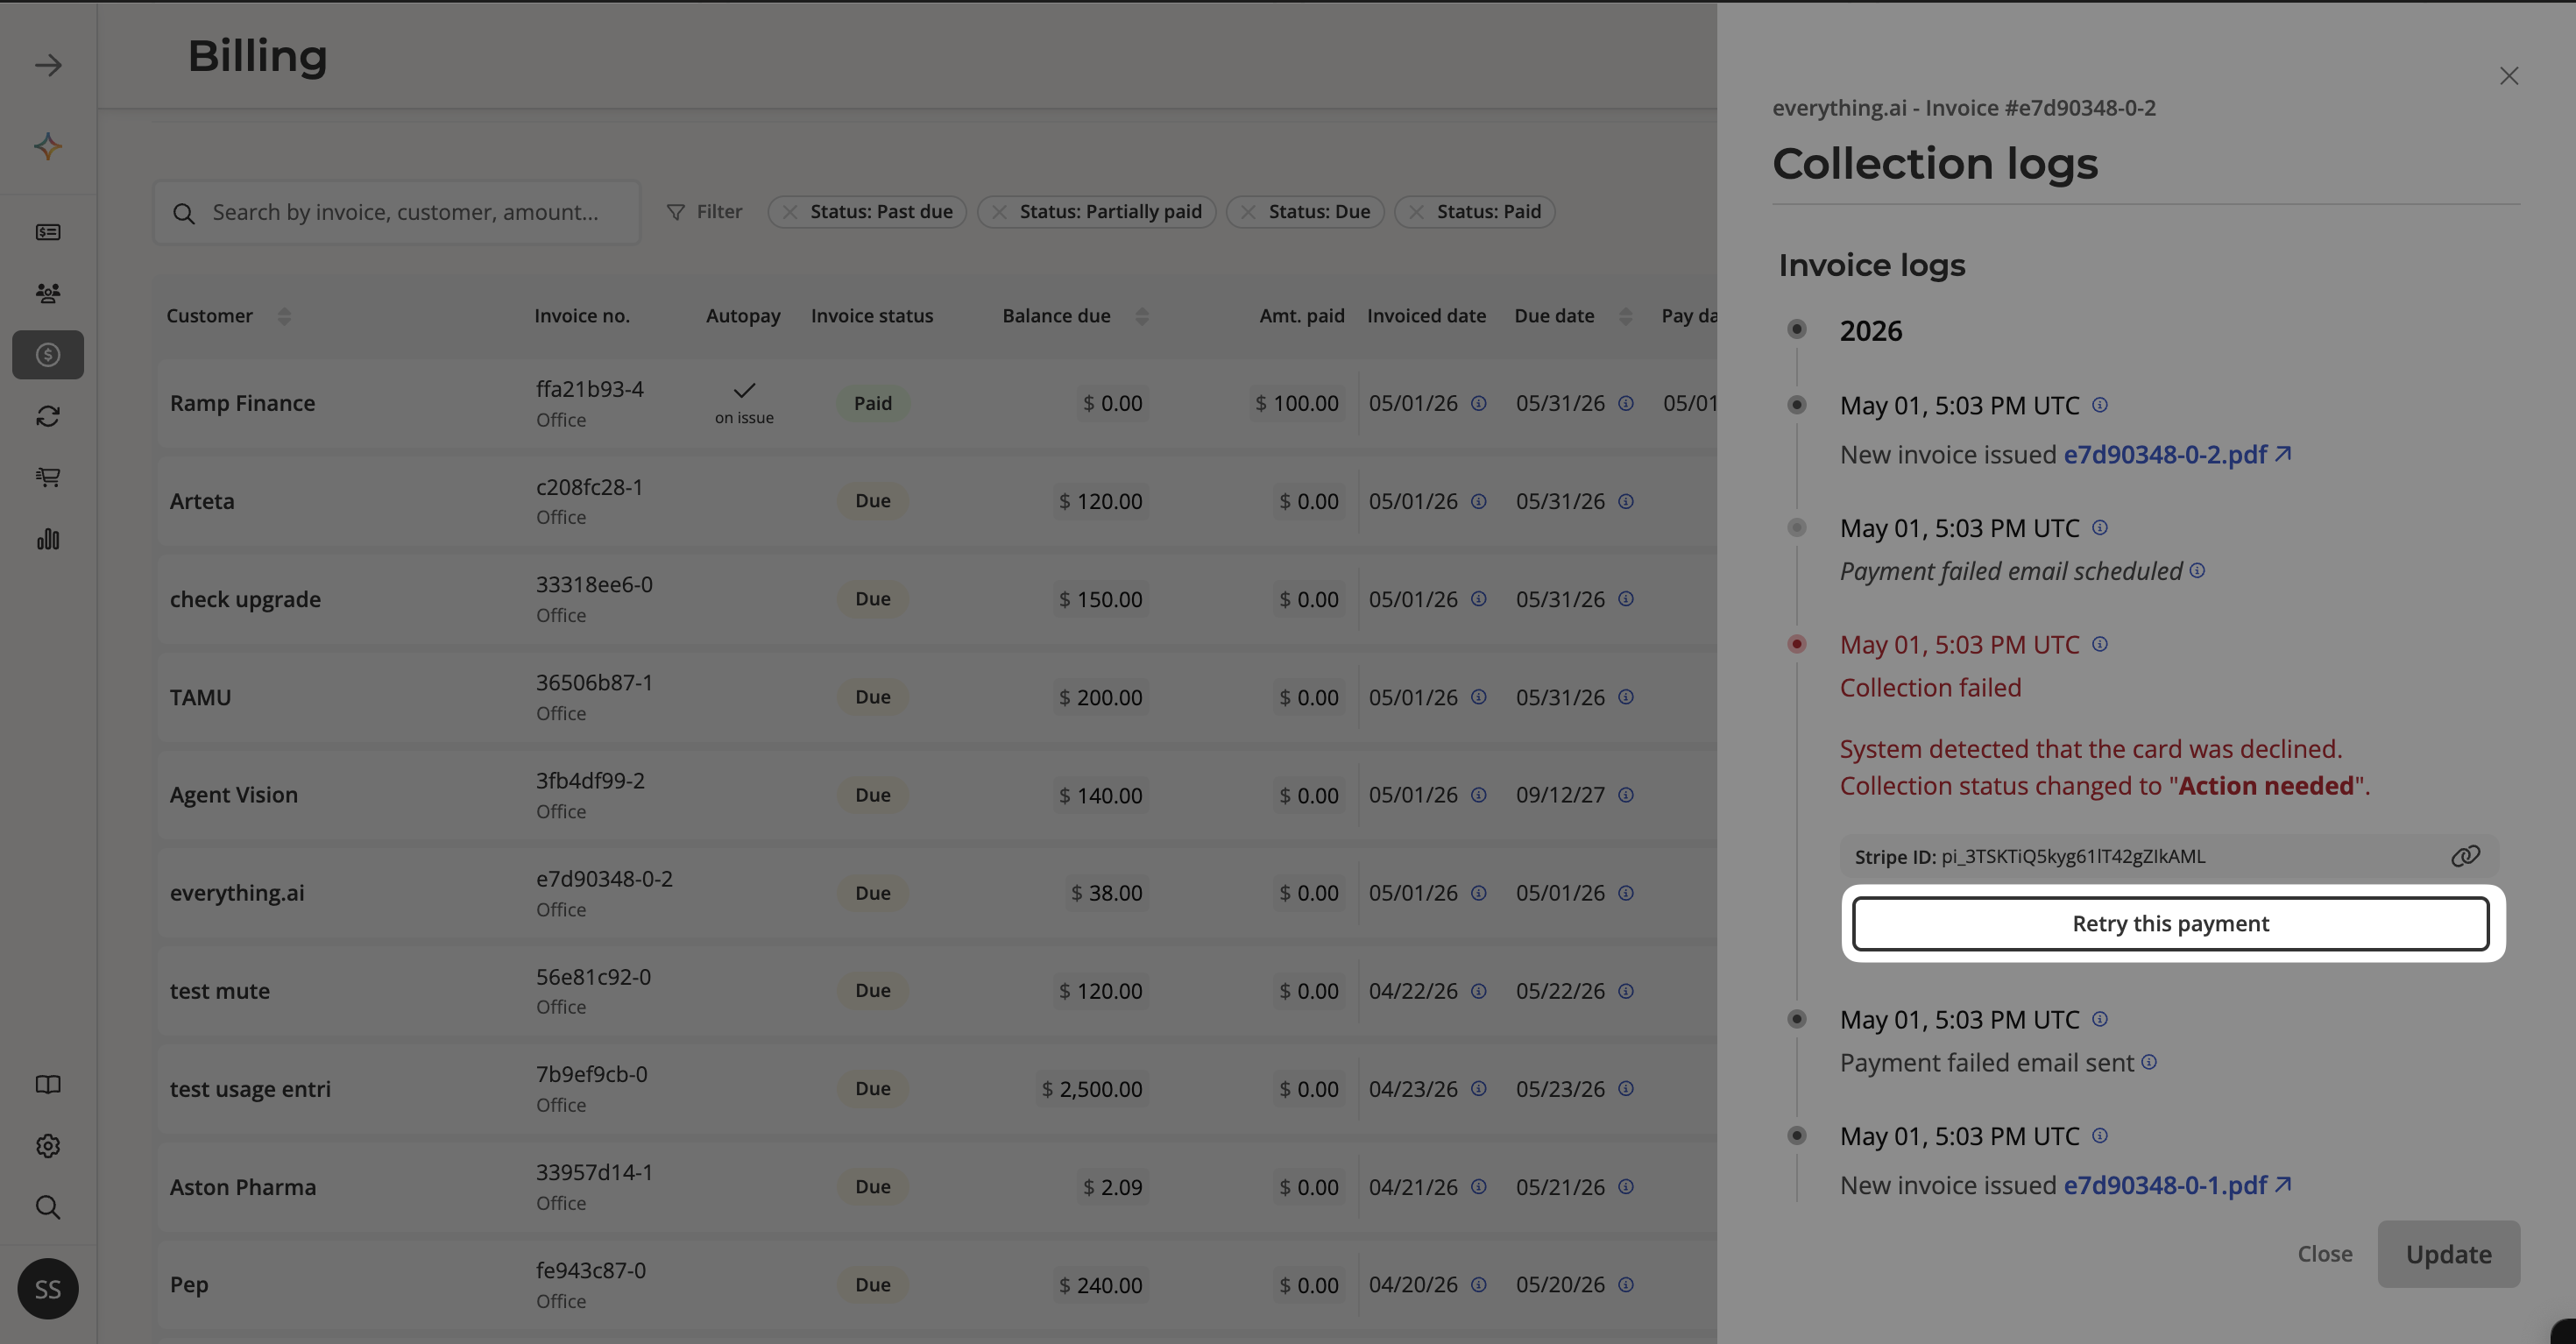
Task: Open e7d90348-0-1.pdf invoice link
Action: 2177,1185
